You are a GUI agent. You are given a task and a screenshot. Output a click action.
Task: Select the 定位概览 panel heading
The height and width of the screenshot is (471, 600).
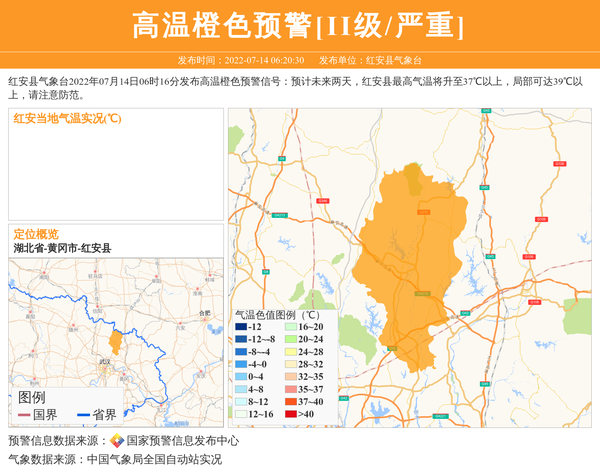tap(36, 234)
